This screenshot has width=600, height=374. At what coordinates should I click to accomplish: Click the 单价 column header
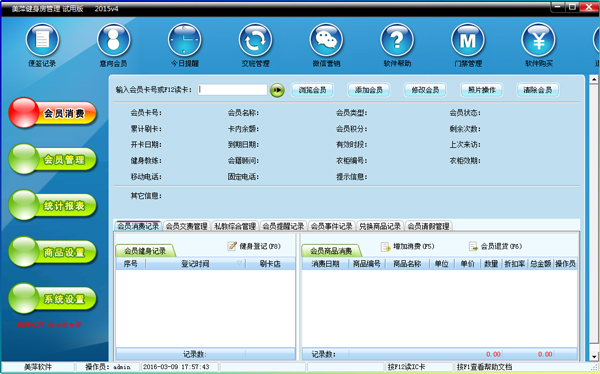click(x=467, y=264)
